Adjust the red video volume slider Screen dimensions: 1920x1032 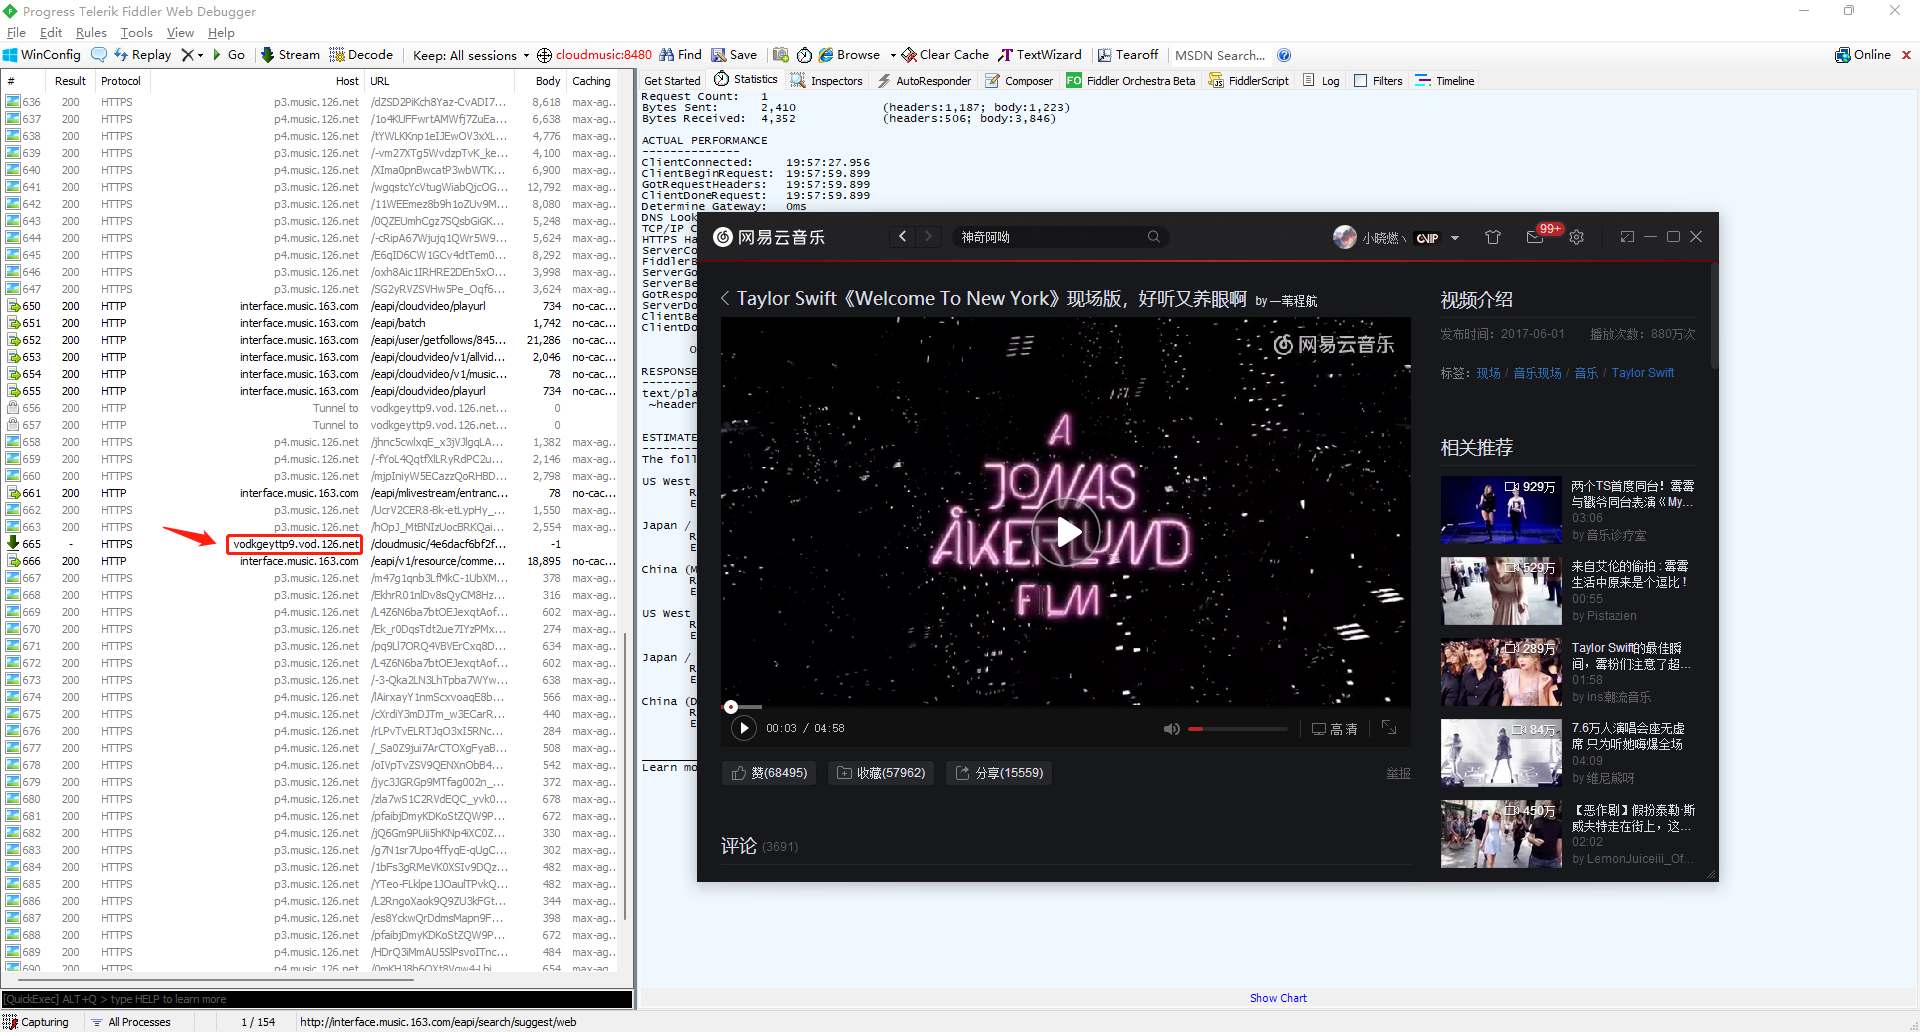pyautogui.click(x=1237, y=729)
